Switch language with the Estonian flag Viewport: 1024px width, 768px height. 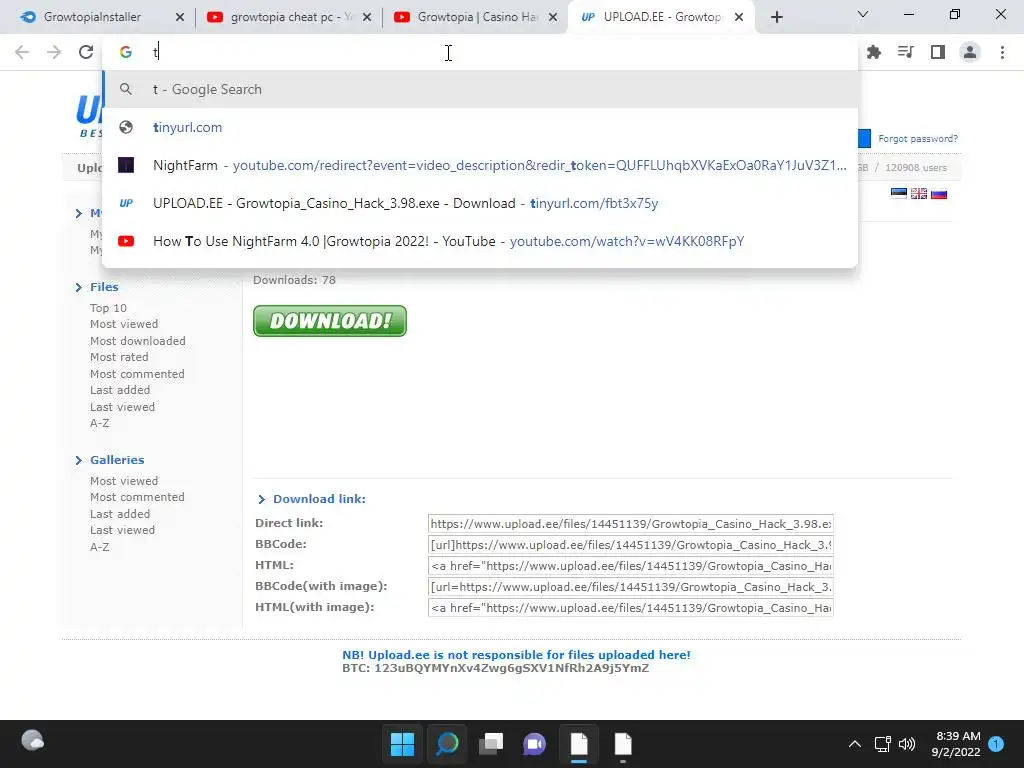pos(899,193)
